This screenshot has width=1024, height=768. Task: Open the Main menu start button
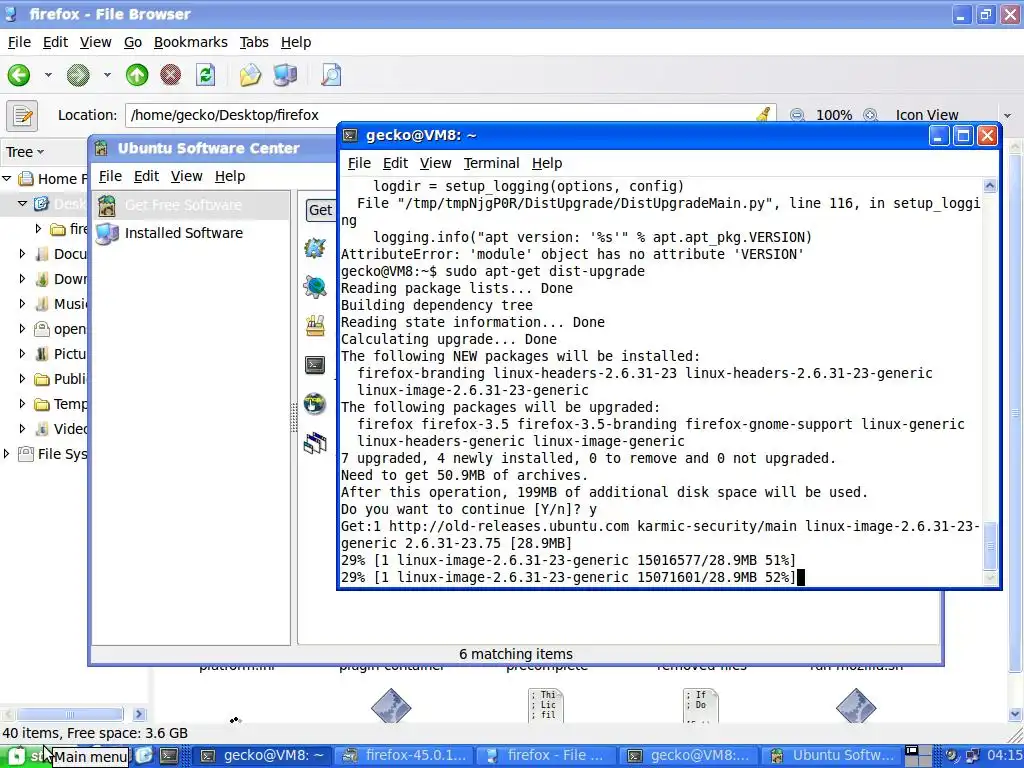27,756
